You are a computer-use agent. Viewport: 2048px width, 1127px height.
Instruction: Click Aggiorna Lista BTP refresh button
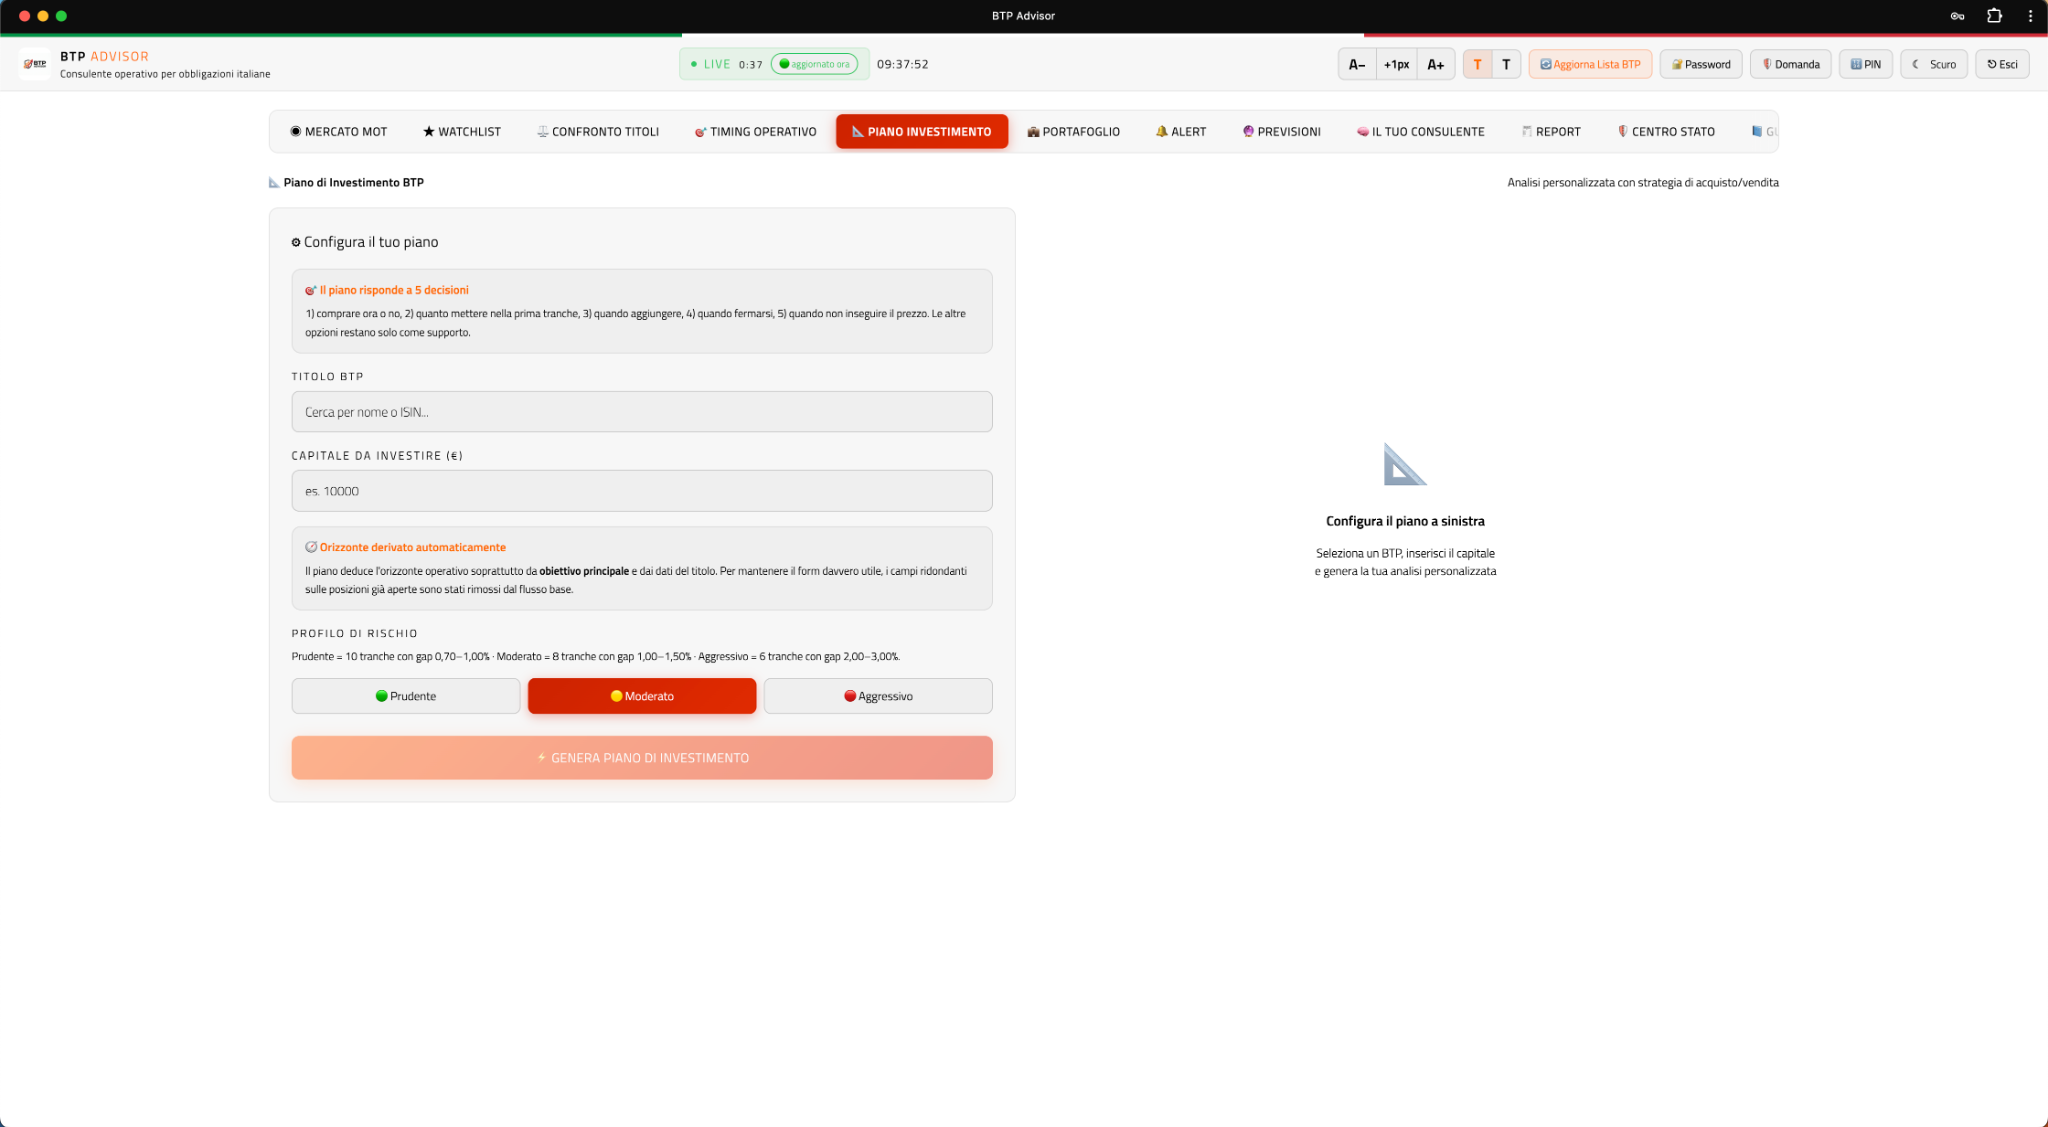point(1590,64)
